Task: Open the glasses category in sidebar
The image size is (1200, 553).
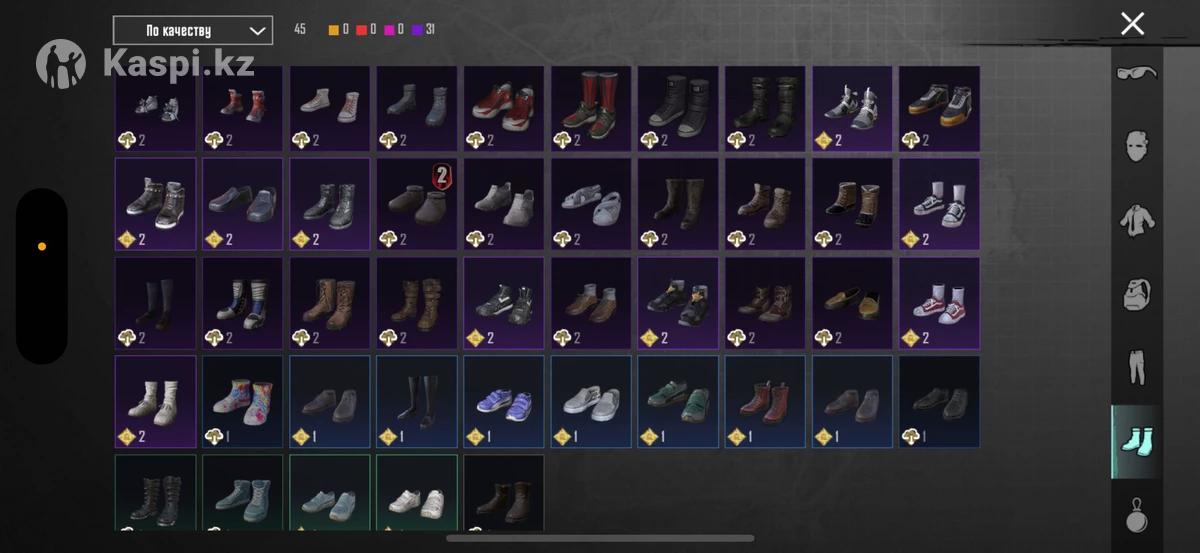Action: click(1135, 73)
